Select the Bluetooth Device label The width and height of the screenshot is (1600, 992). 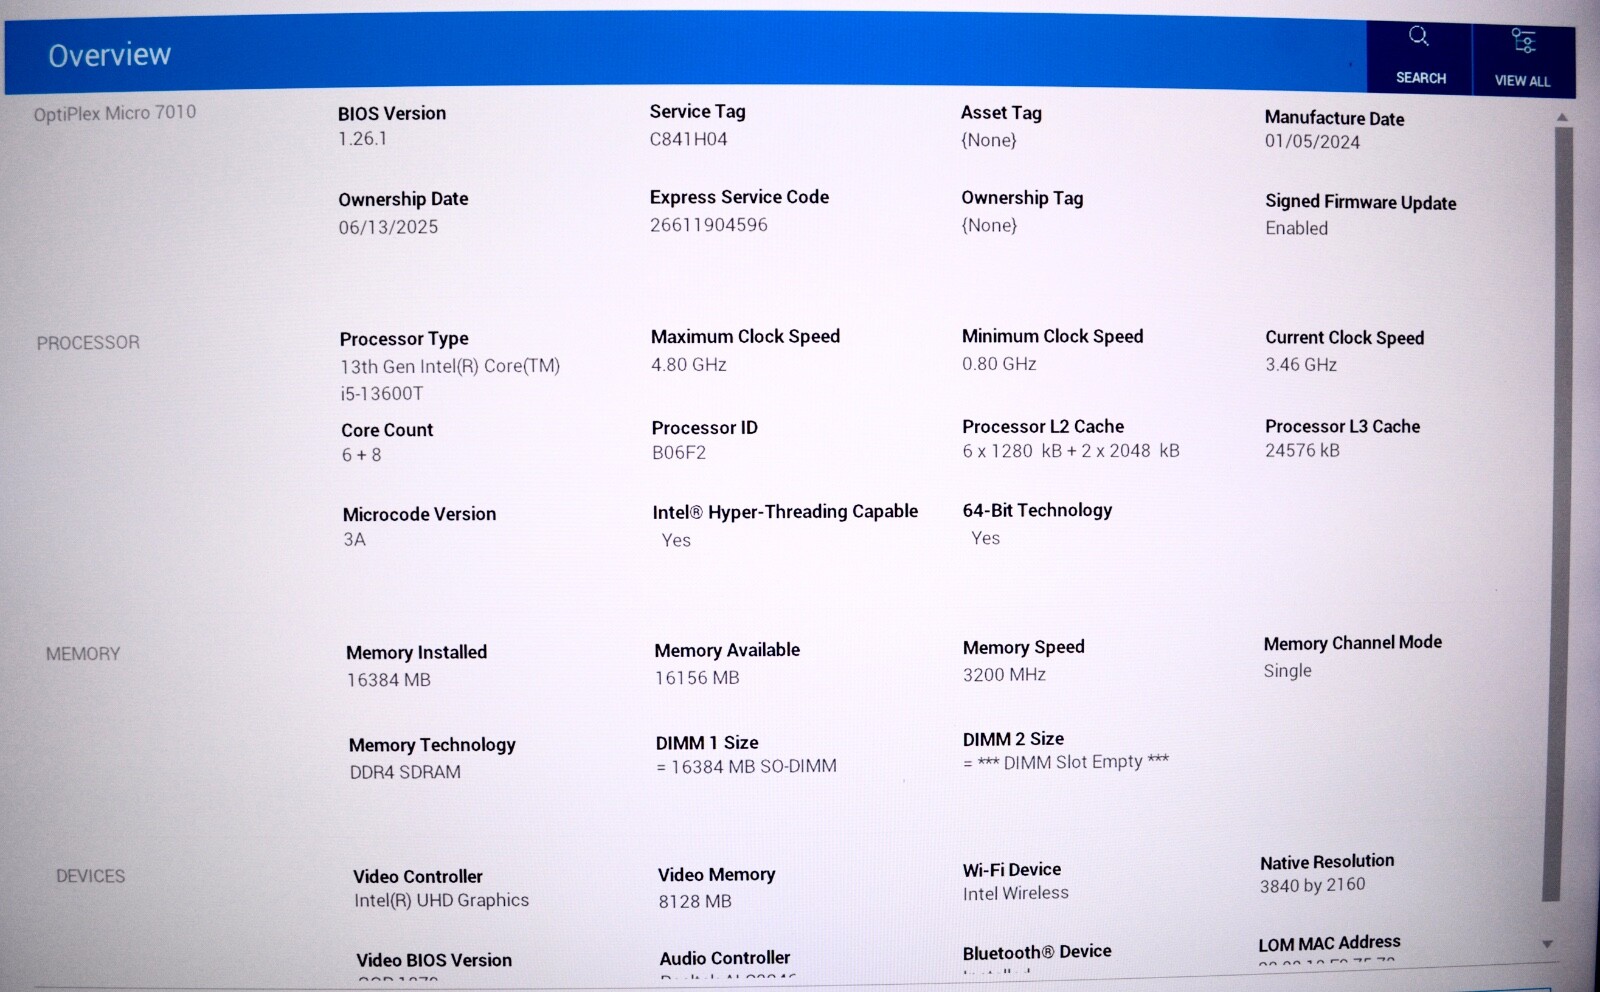(1037, 952)
